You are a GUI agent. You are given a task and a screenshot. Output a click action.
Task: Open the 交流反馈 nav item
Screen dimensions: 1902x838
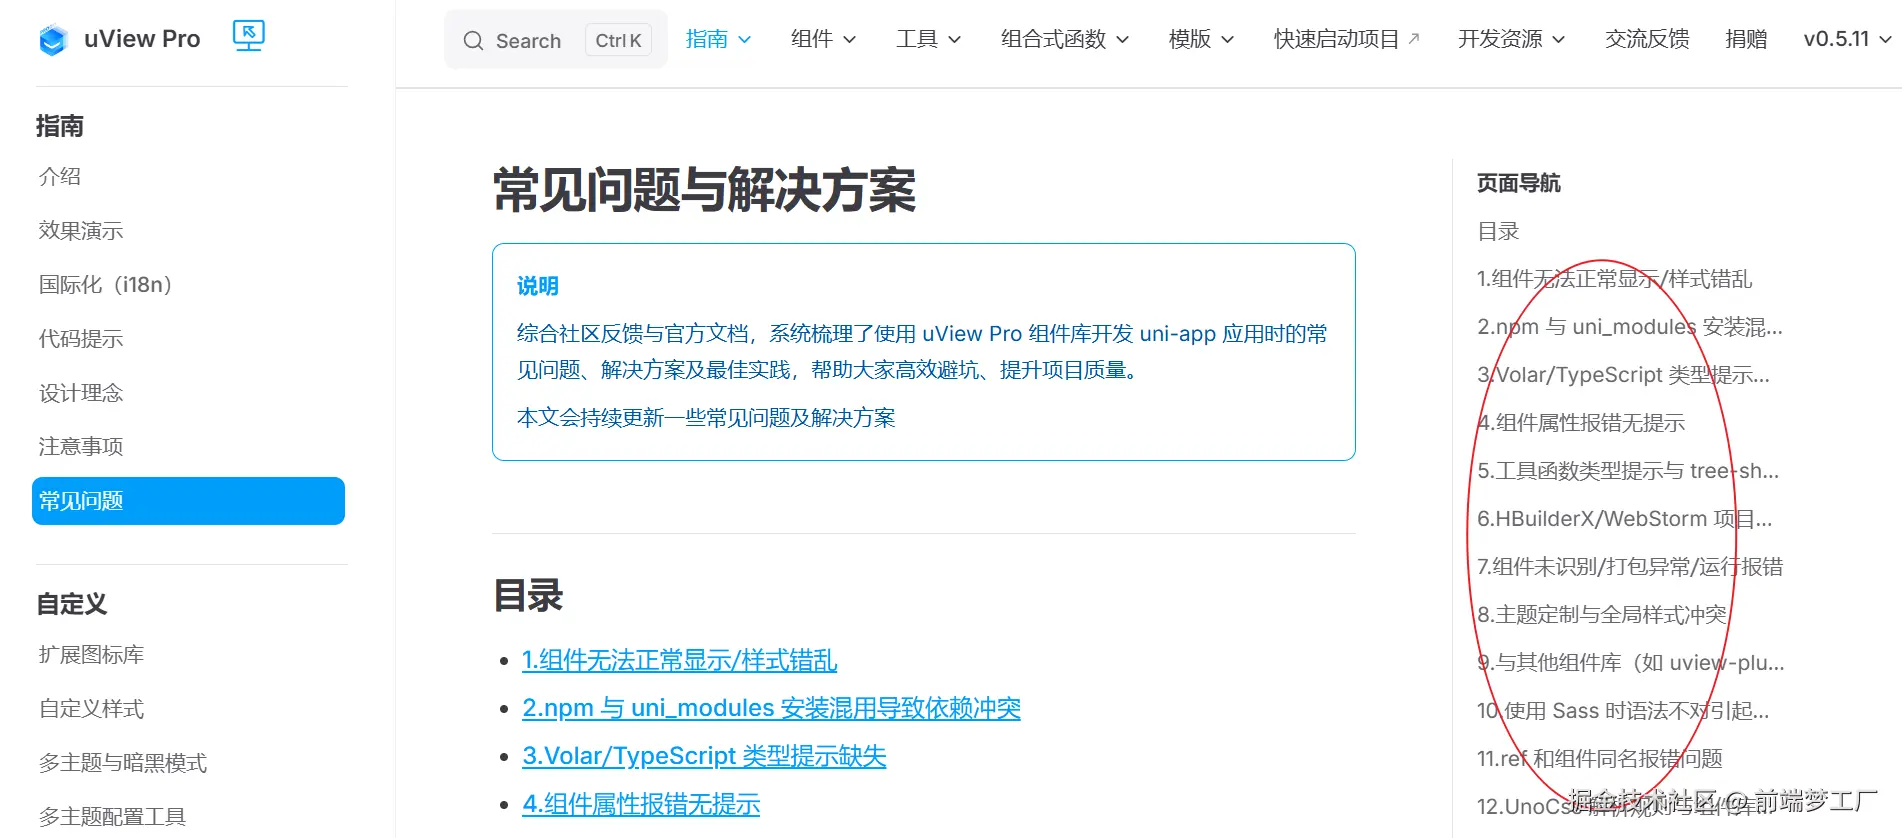1647,39
